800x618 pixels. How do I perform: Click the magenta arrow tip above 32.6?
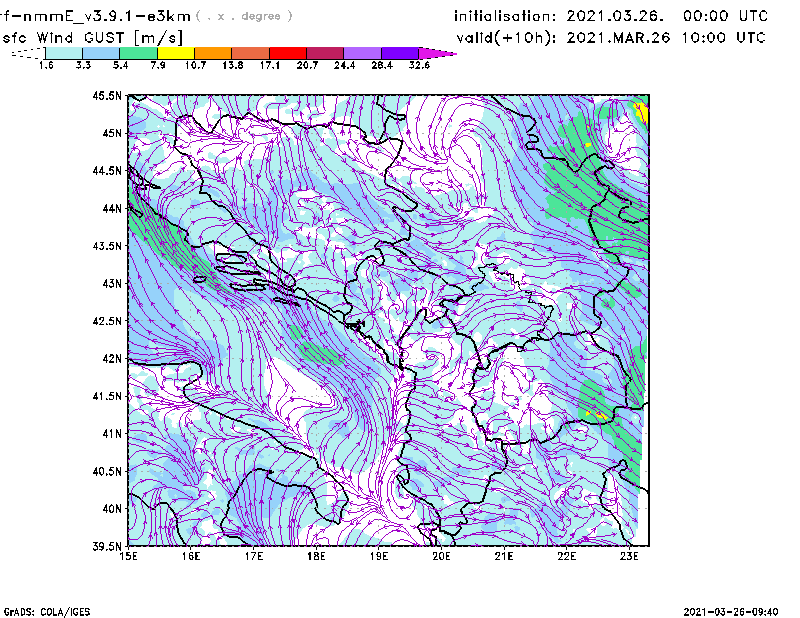point(437,53)
